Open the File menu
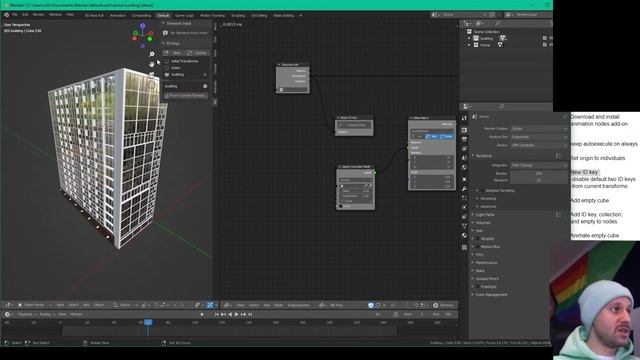The width and height of the screenshot is (640, 360). pos(15,15)
